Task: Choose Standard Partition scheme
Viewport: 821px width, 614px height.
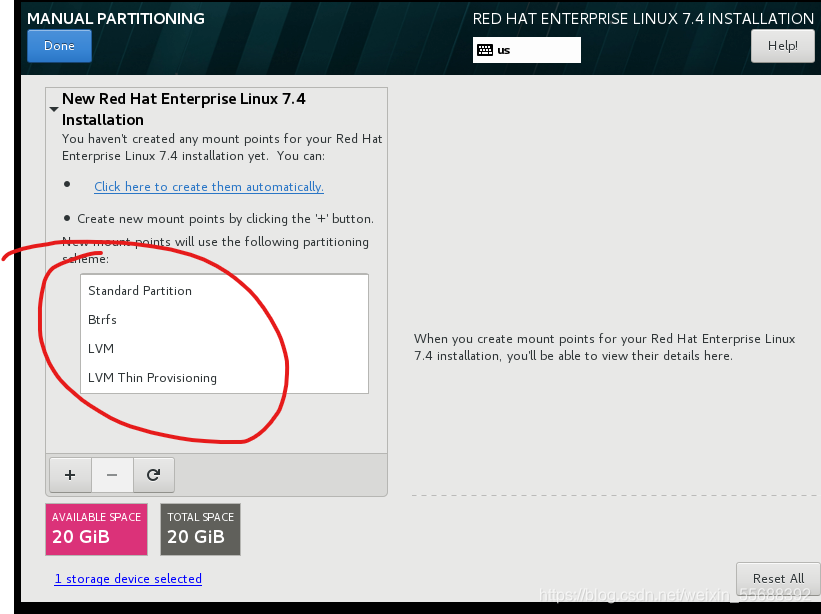Action: tap(224, 291)
